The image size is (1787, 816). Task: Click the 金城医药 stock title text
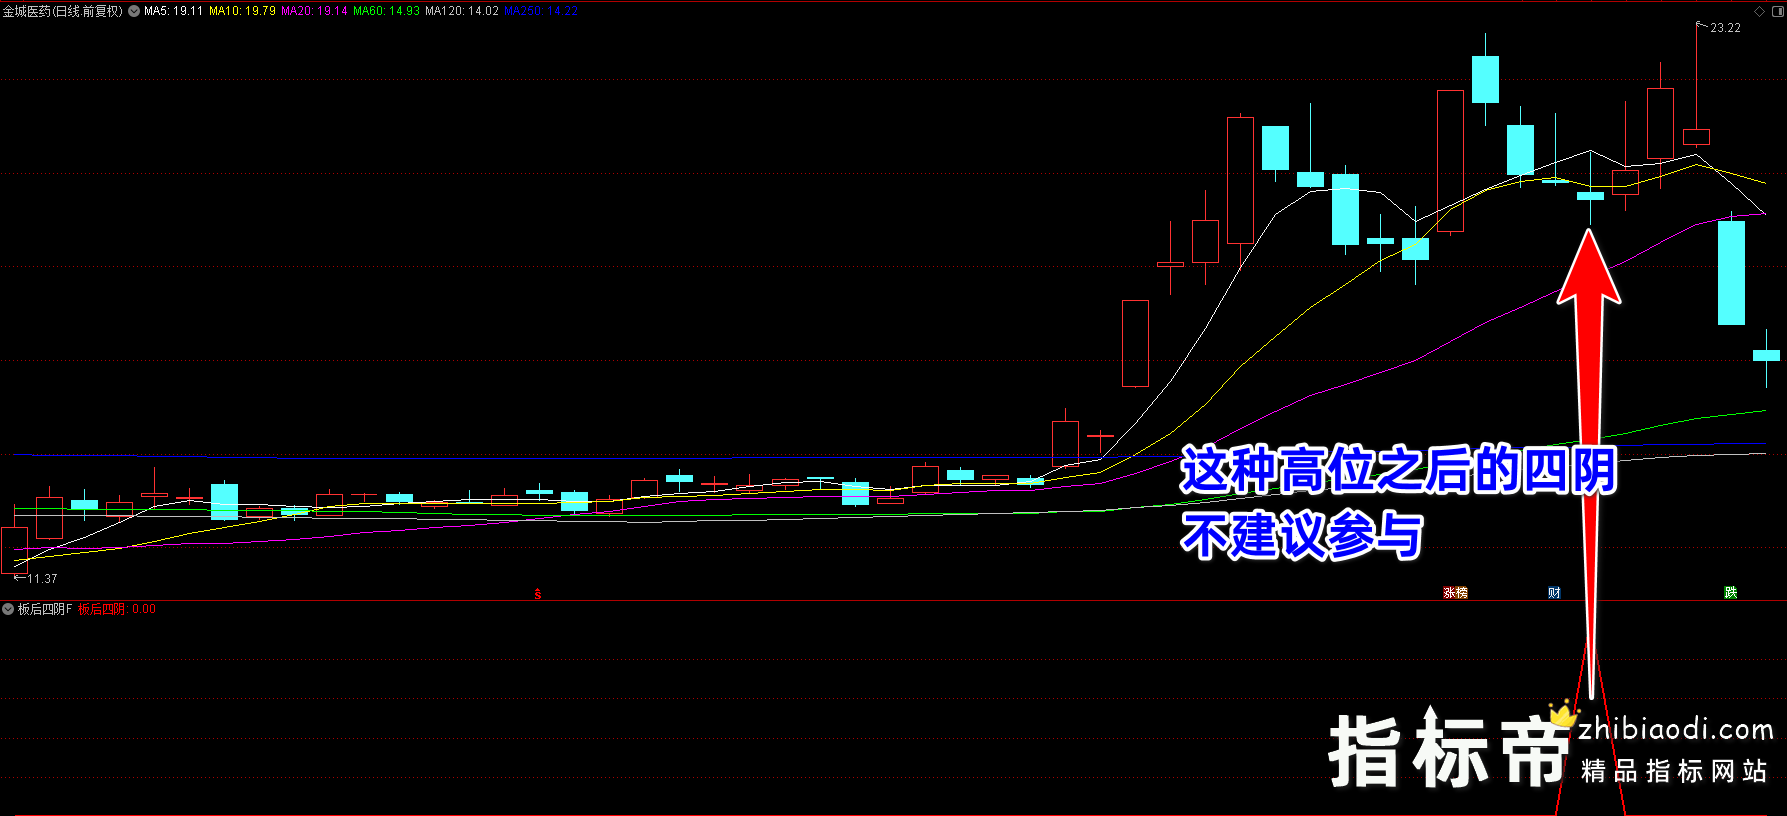point(62,11)
